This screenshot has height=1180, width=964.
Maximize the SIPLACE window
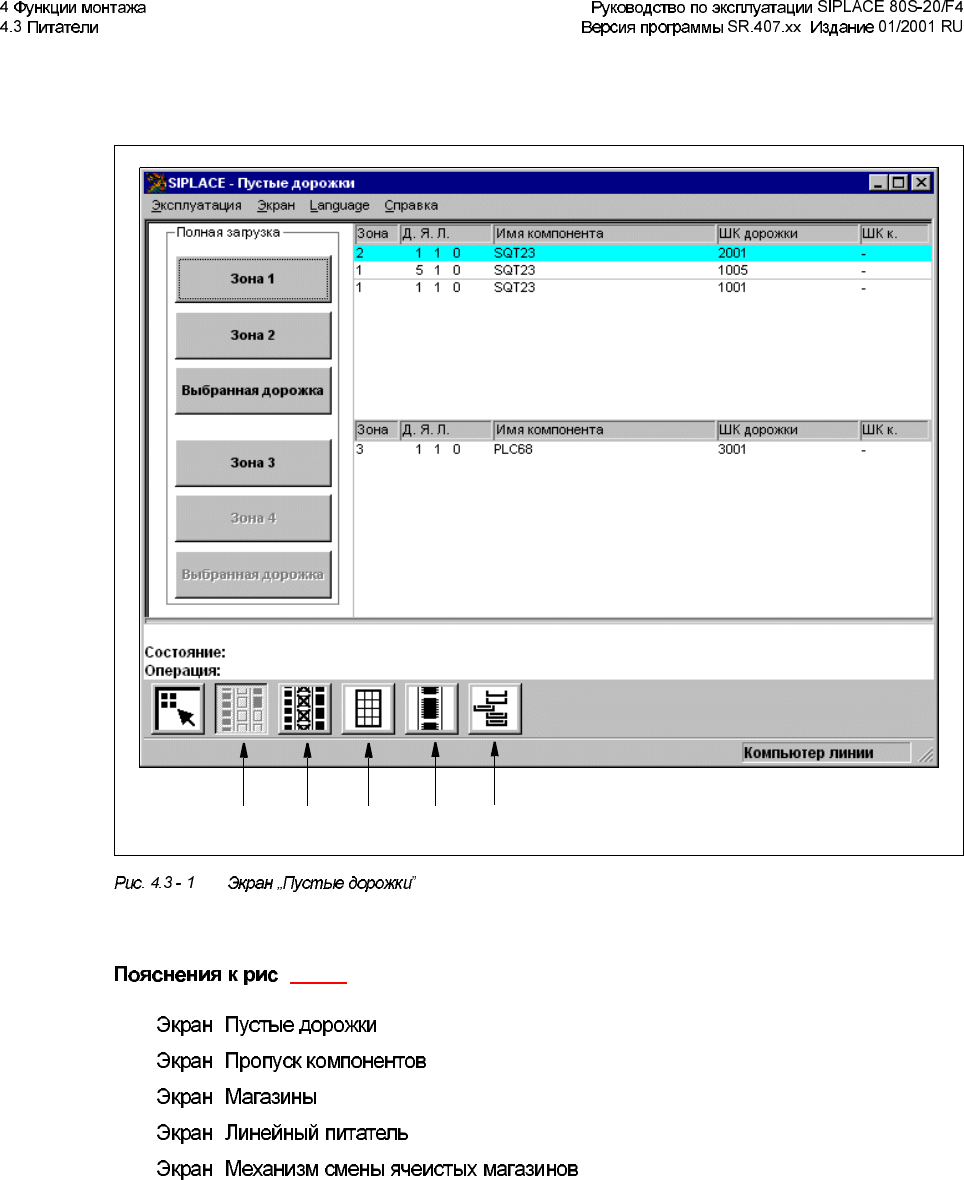(x=899, y=182)
